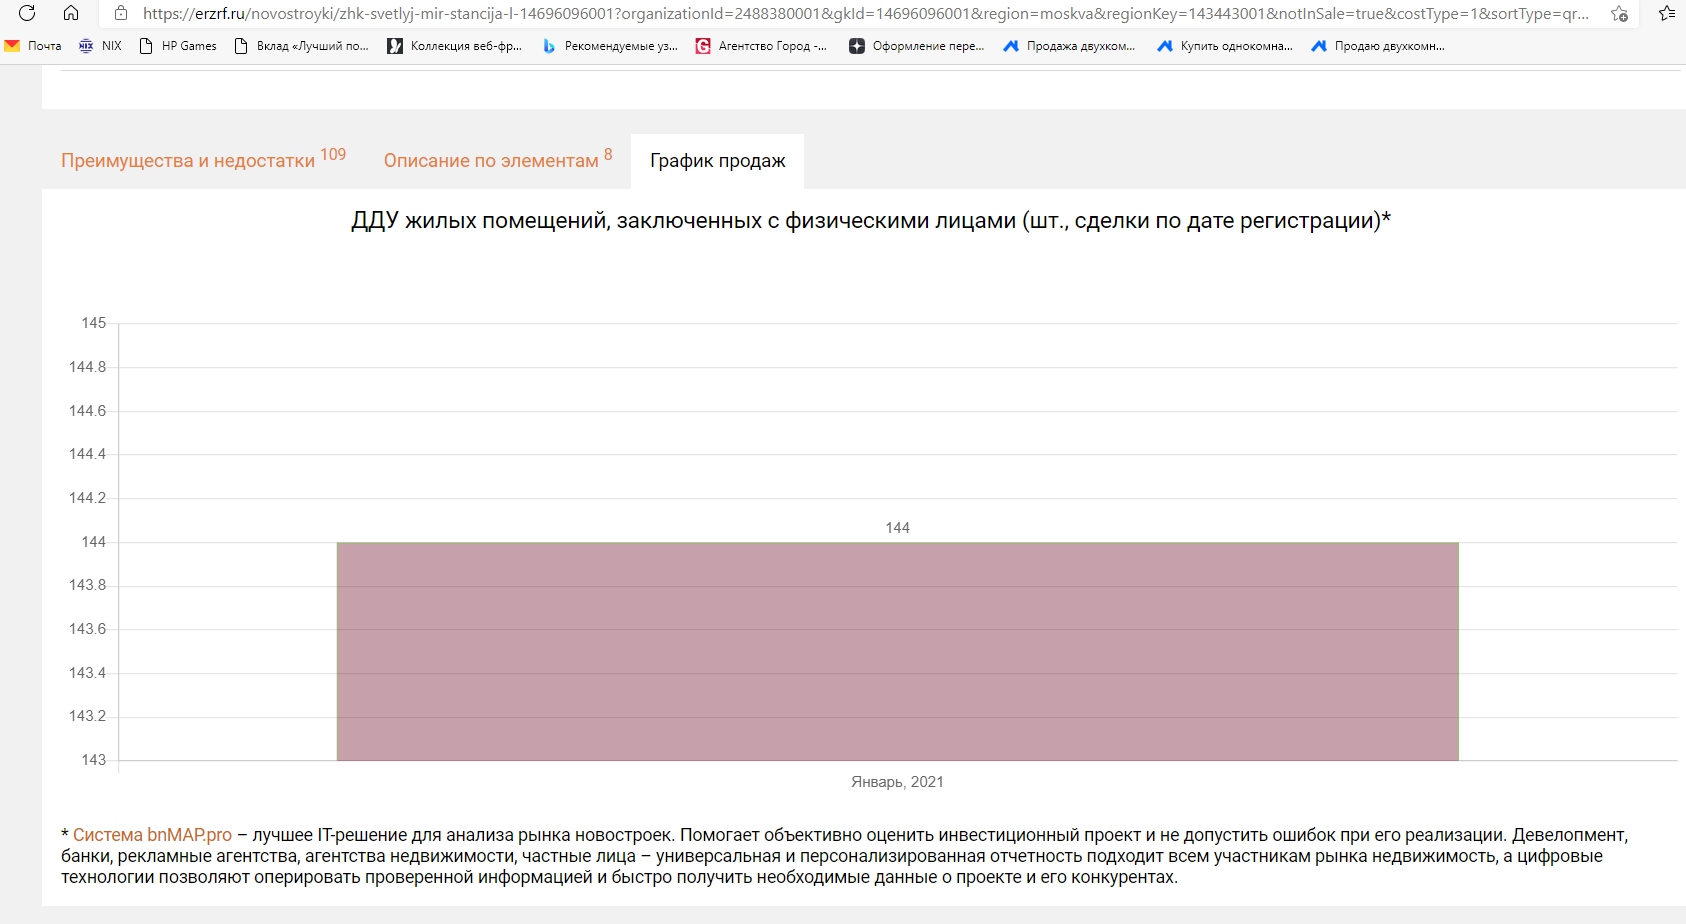Image resolution: width=1686 pixels, height=924 pixels.
Task: Select the График продаж tab
Action: click(717, 161)
